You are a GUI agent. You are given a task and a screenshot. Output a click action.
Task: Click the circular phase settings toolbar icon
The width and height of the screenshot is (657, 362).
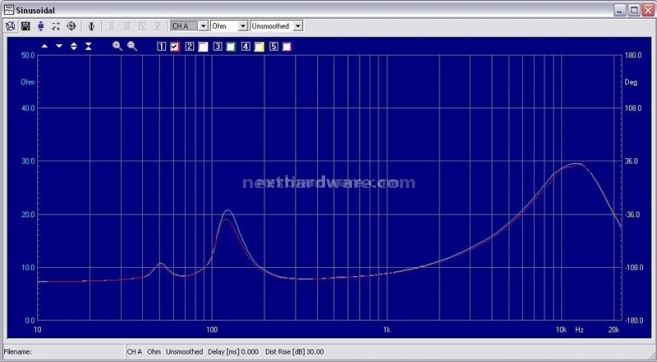tap(71, 26)
